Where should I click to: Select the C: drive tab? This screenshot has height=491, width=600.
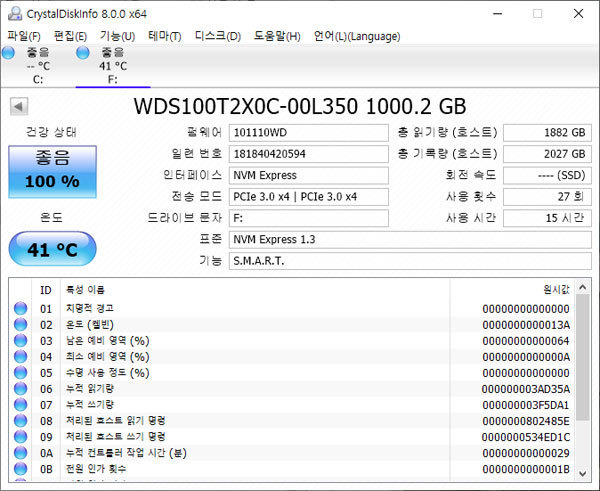coord(38,66)
